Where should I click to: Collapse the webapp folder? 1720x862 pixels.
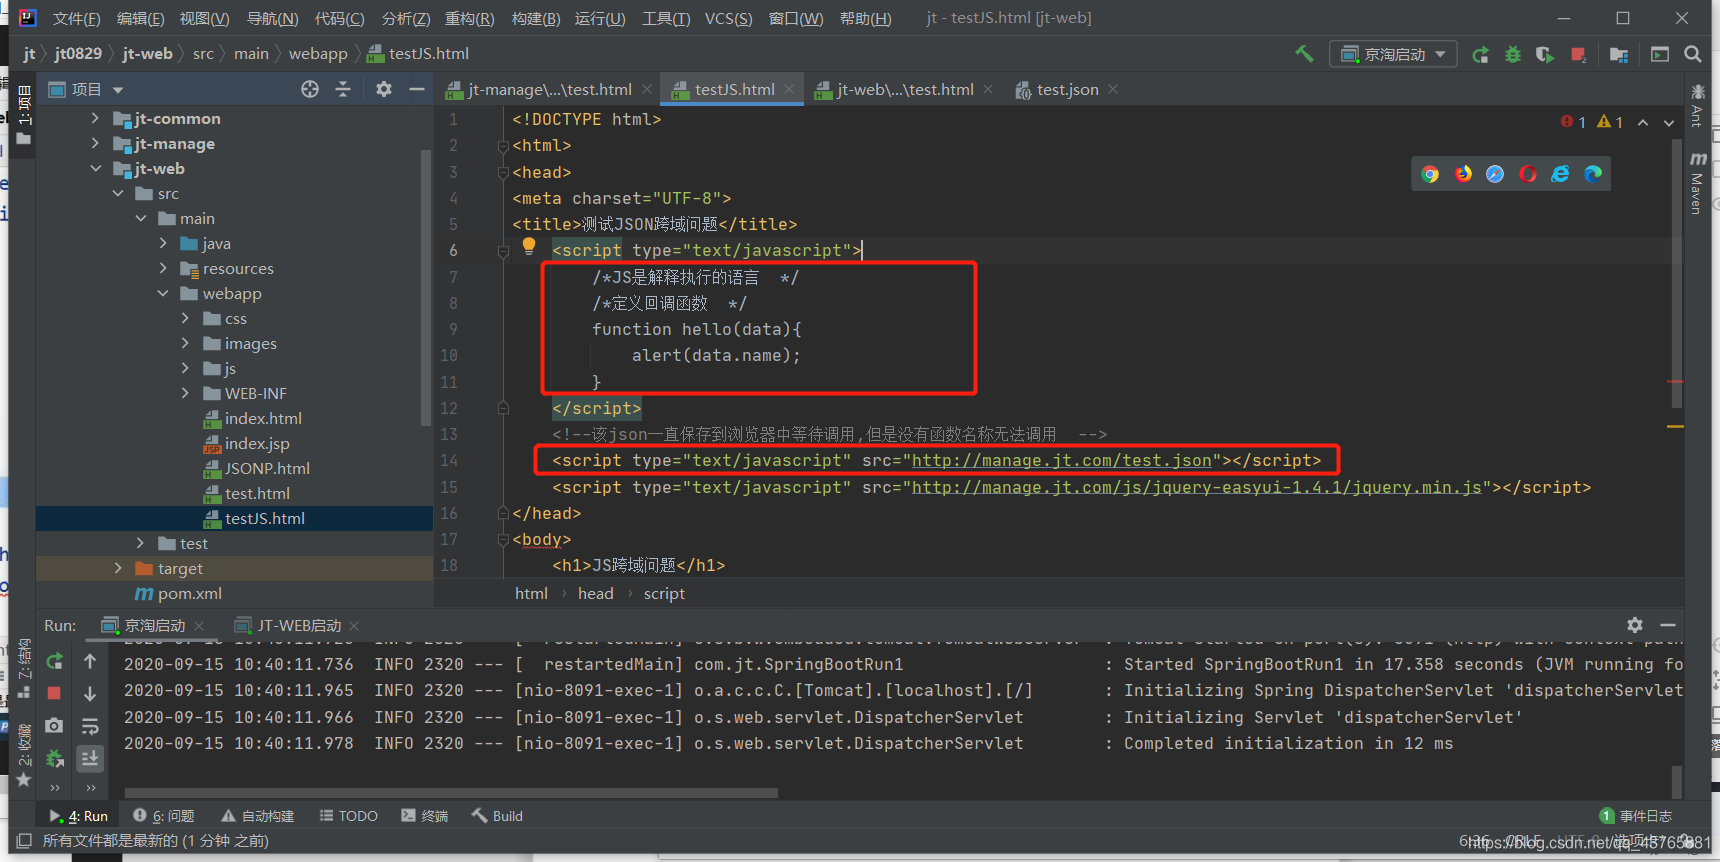click(163, 293)
